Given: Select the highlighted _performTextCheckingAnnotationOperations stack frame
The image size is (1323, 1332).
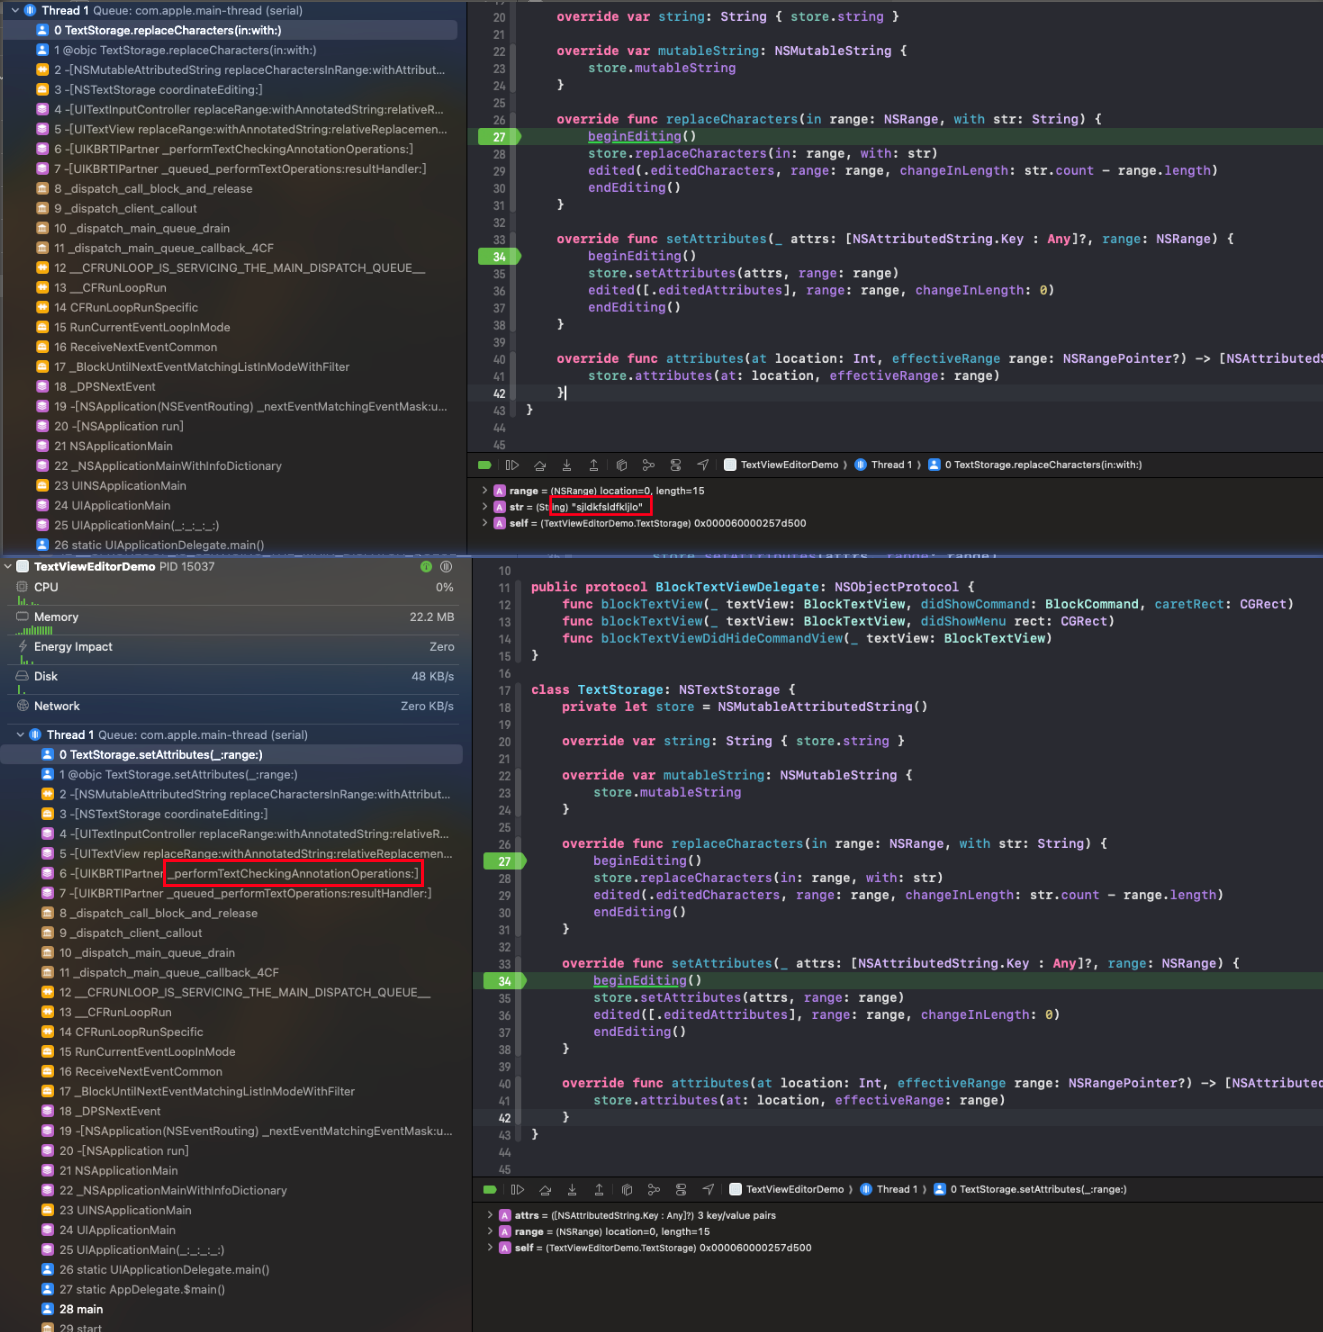Looking at the screenshot, I should coord(294,873).
